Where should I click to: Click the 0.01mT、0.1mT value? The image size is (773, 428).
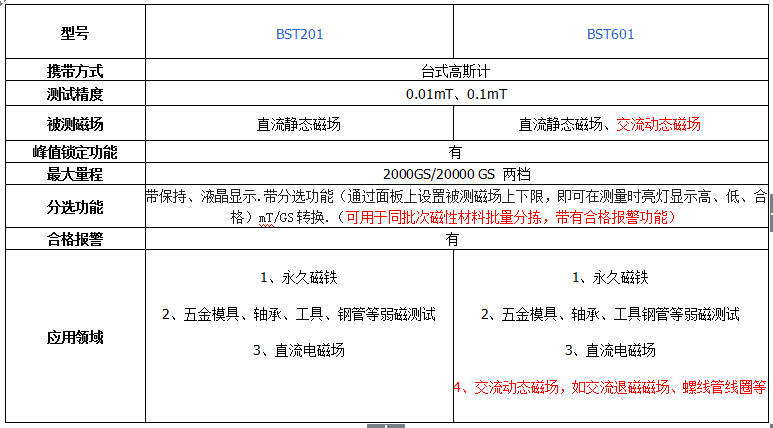pos(456,94)
